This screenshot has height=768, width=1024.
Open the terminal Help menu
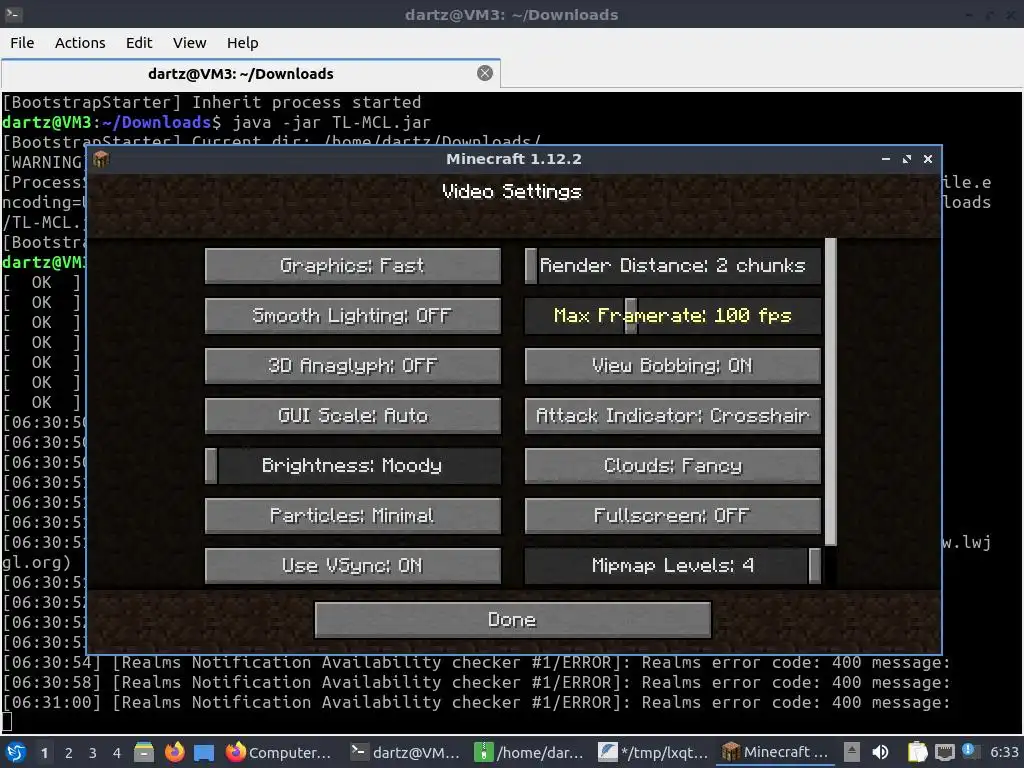[x=242, y=43]
